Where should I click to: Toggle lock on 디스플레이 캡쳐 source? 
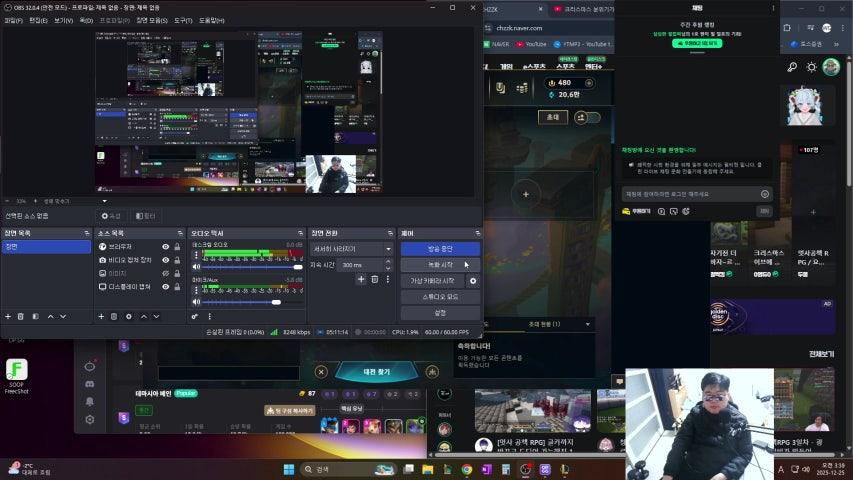pyautogui.click(x=177, y=287)
